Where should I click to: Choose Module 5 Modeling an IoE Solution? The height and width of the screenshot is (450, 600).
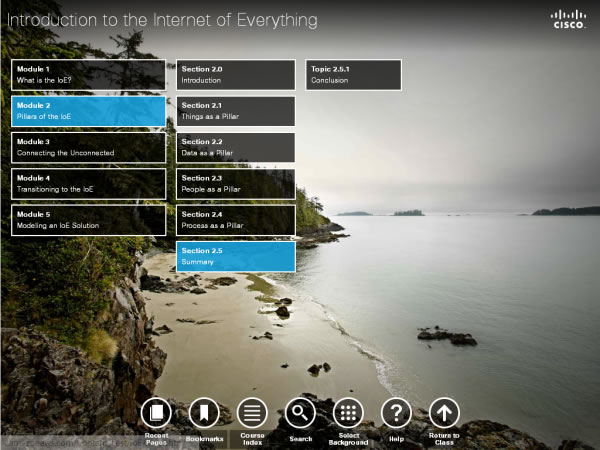(x=88, y=220)
